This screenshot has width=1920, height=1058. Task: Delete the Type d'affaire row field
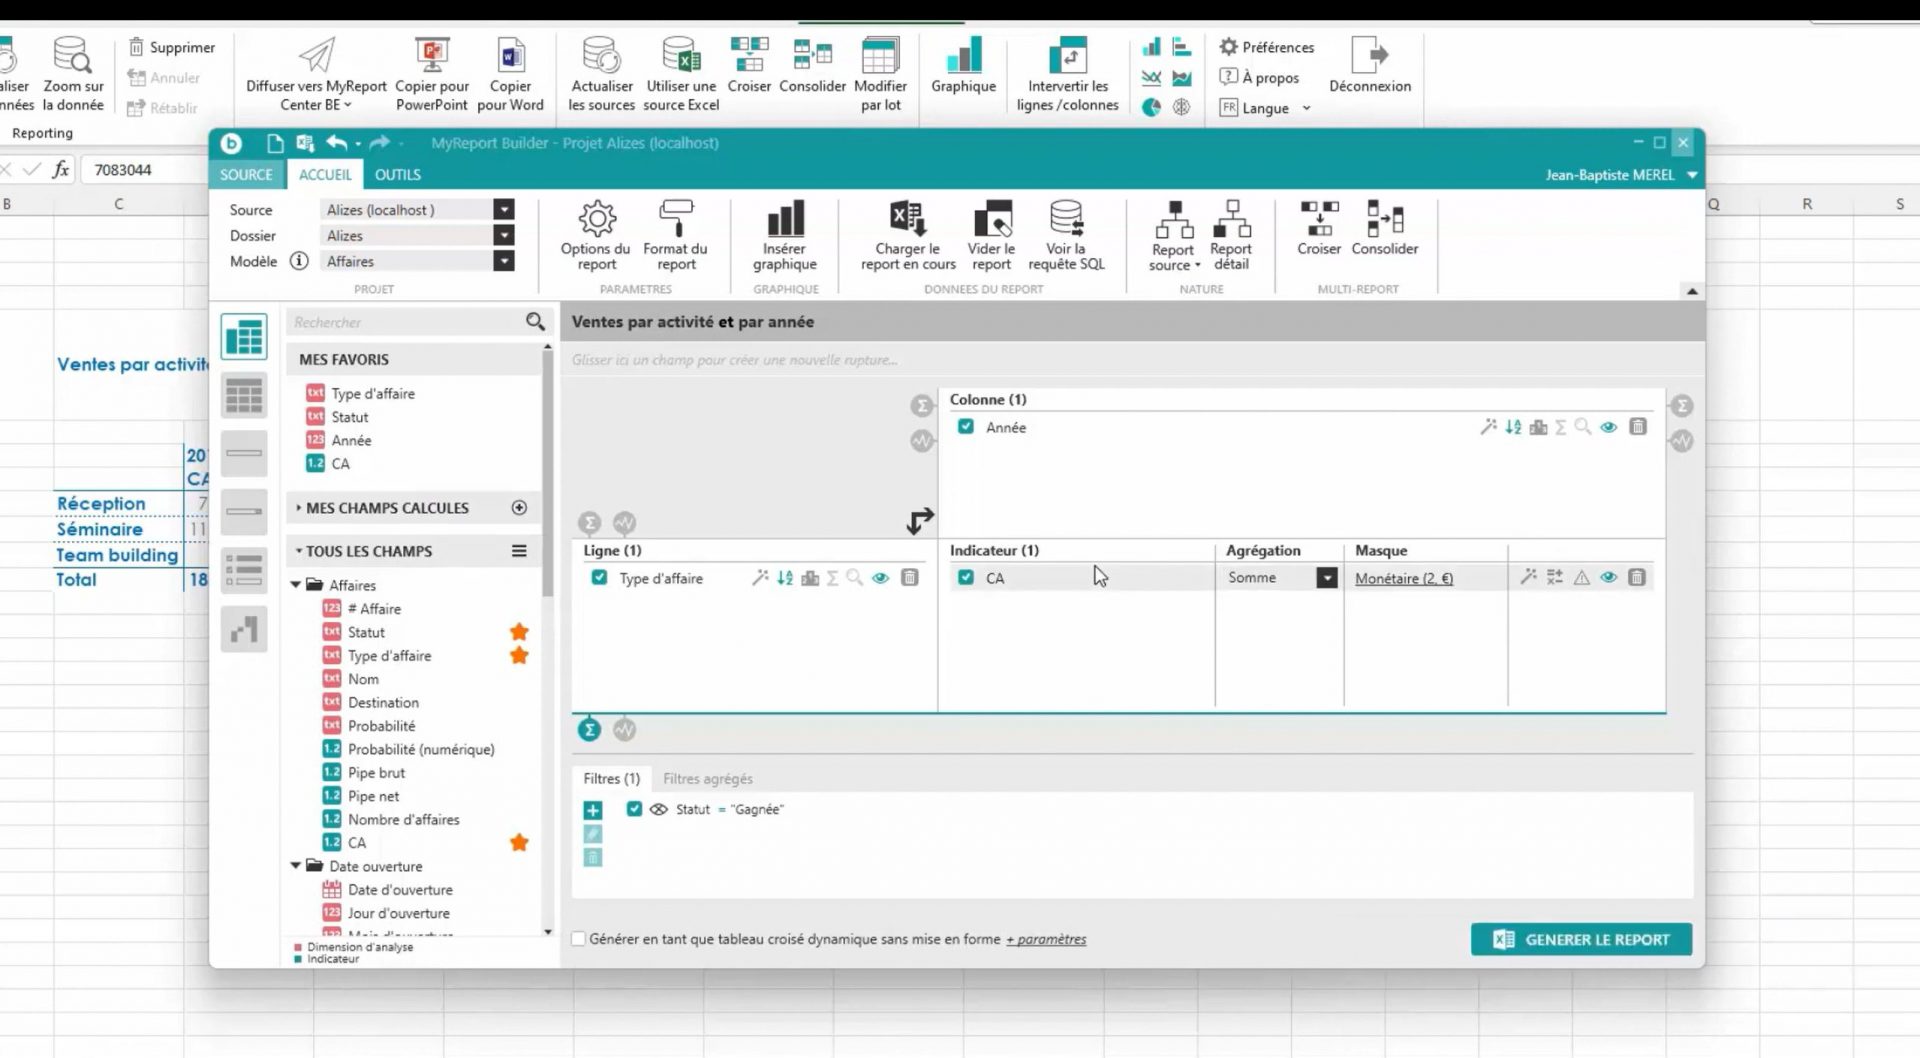pyautogui.click(x=909, y=578)
